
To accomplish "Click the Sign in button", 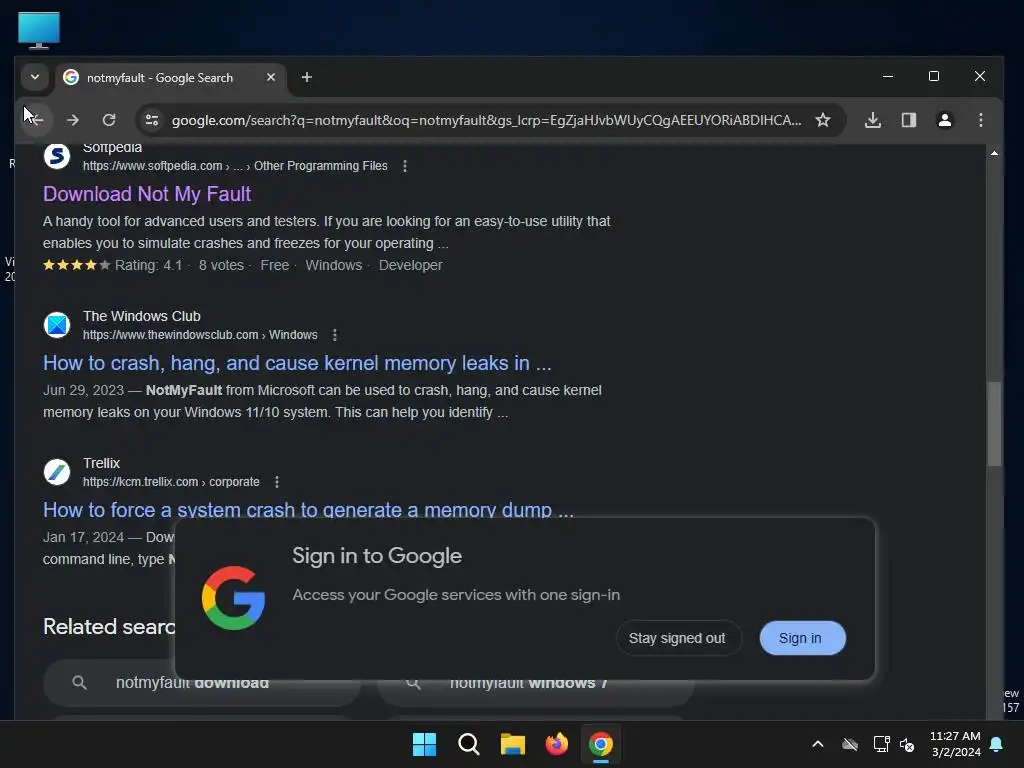I will (801, 638).
